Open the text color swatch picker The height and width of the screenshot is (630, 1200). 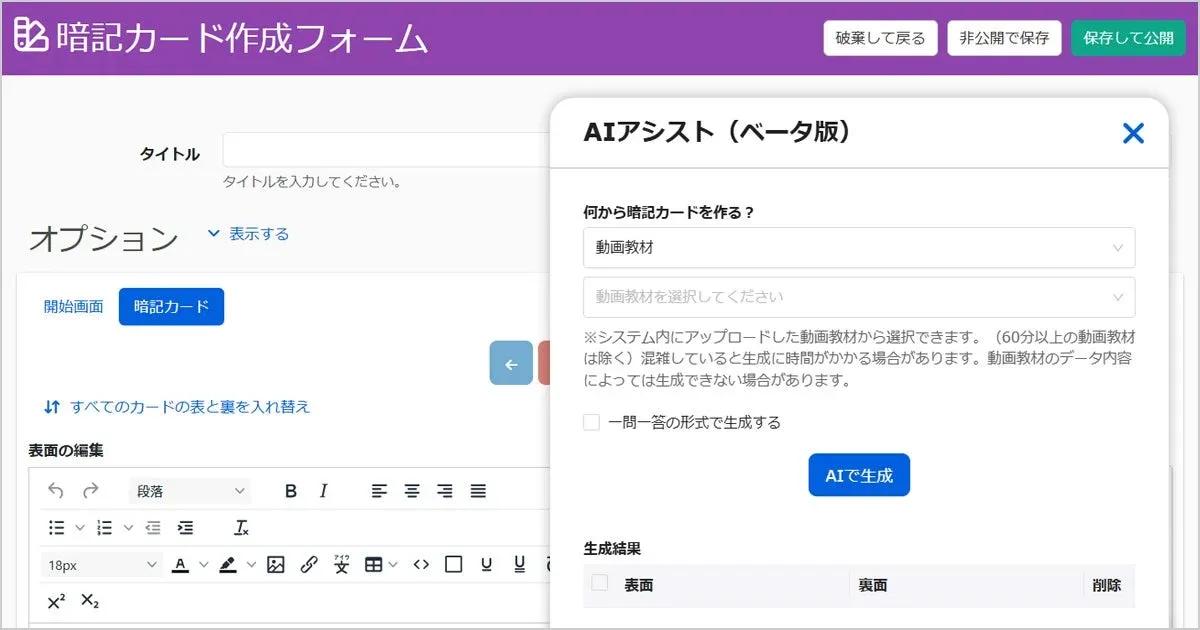coord(181,563)
